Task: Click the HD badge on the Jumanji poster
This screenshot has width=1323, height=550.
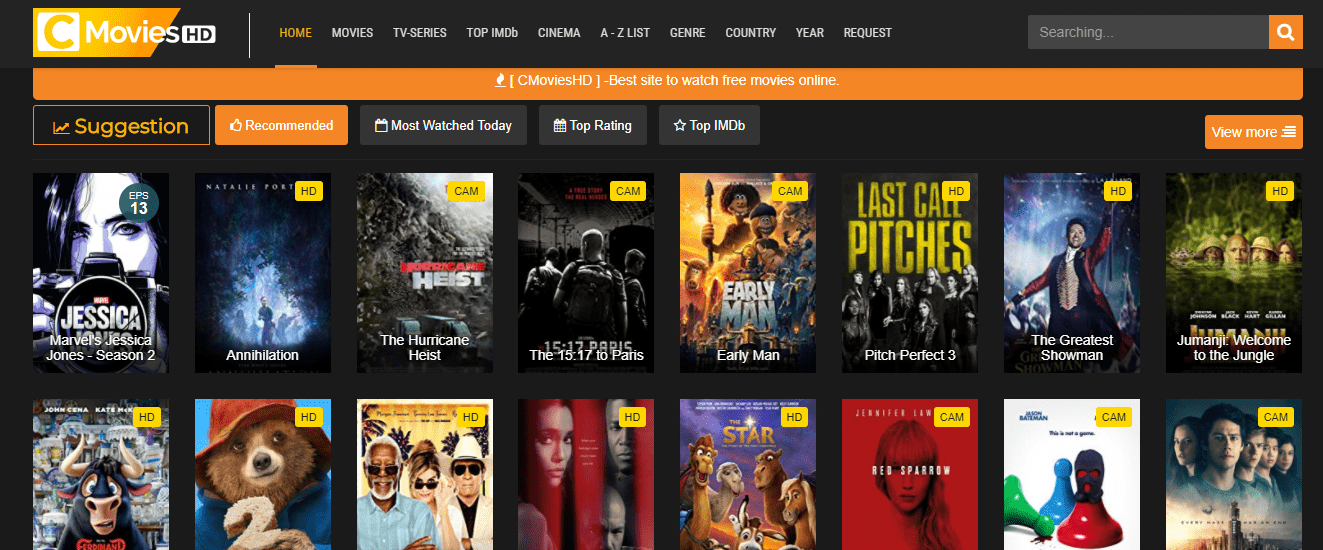Action: click(1280, 191)
